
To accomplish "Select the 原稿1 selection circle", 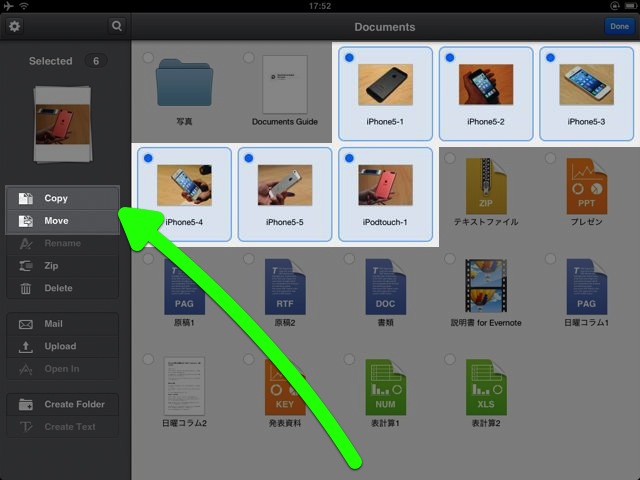I will pos(148,258).
